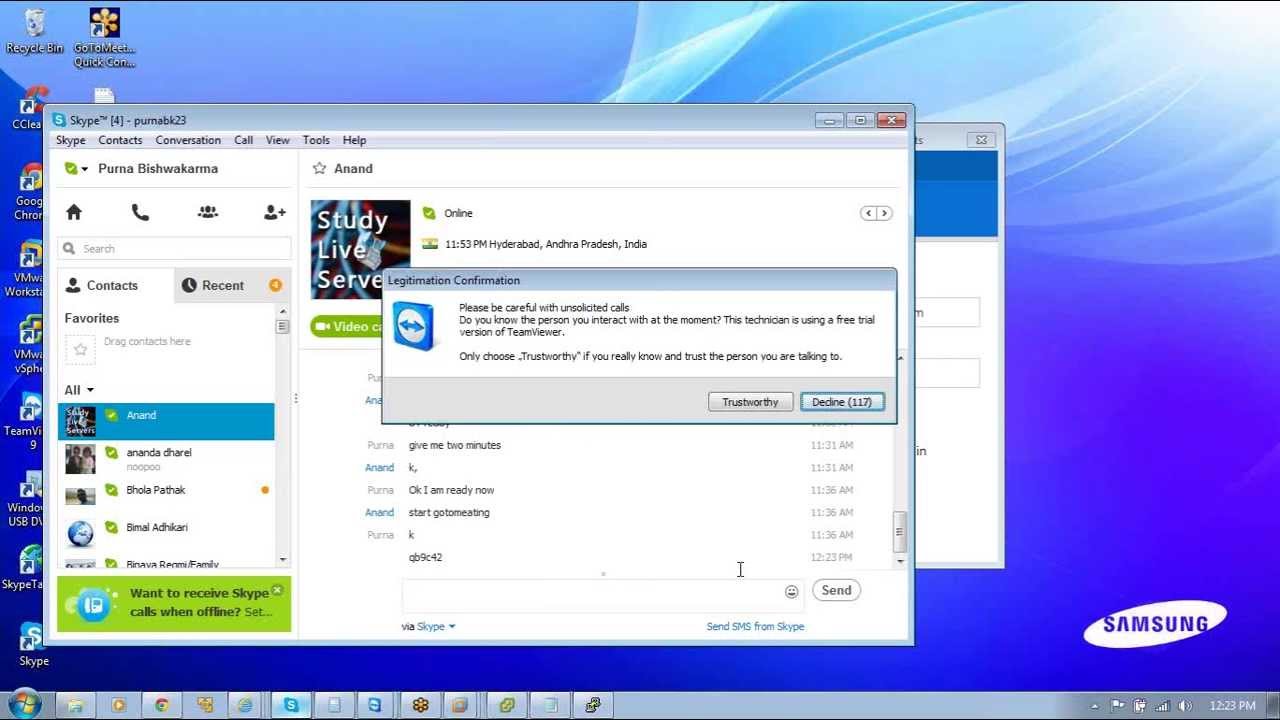Click the green Skype offline calls icon
The image size is (1280, 720).
(93, 604)
